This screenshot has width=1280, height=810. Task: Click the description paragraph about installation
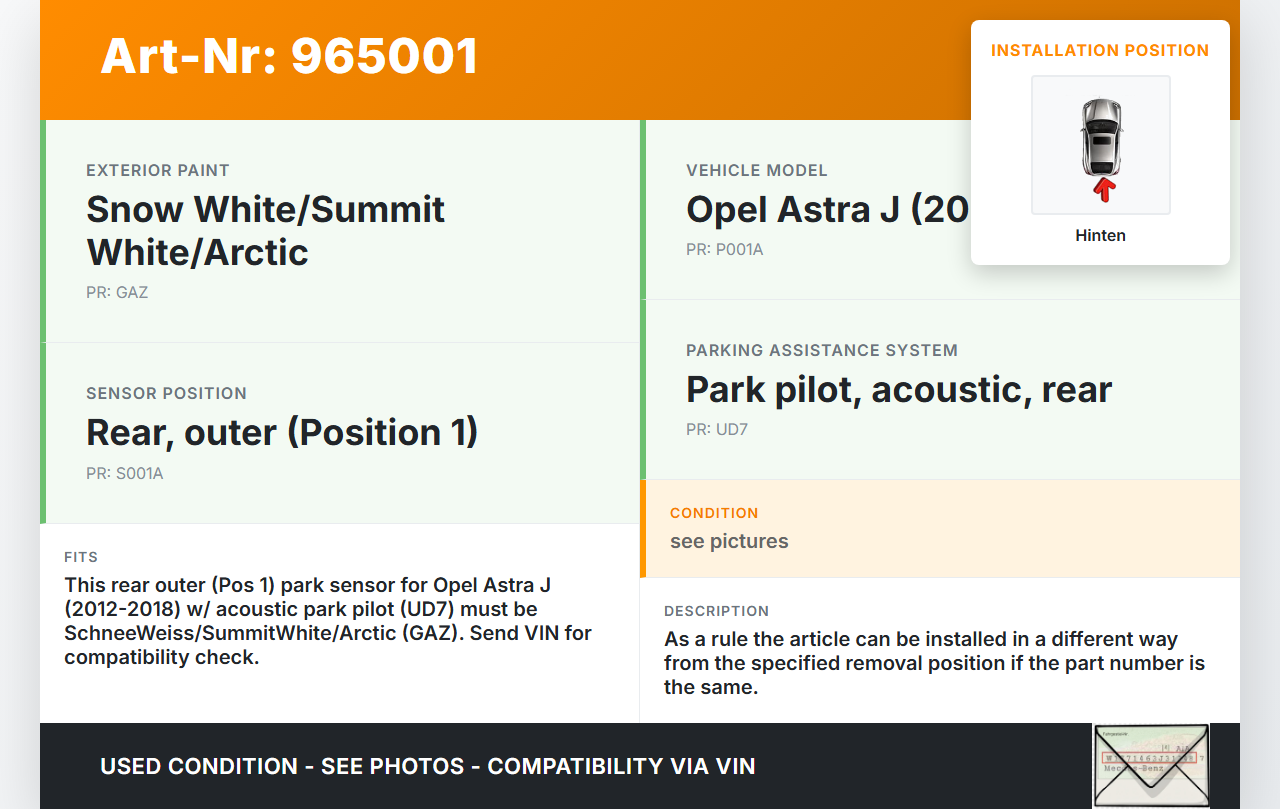(x=934, y=663)
